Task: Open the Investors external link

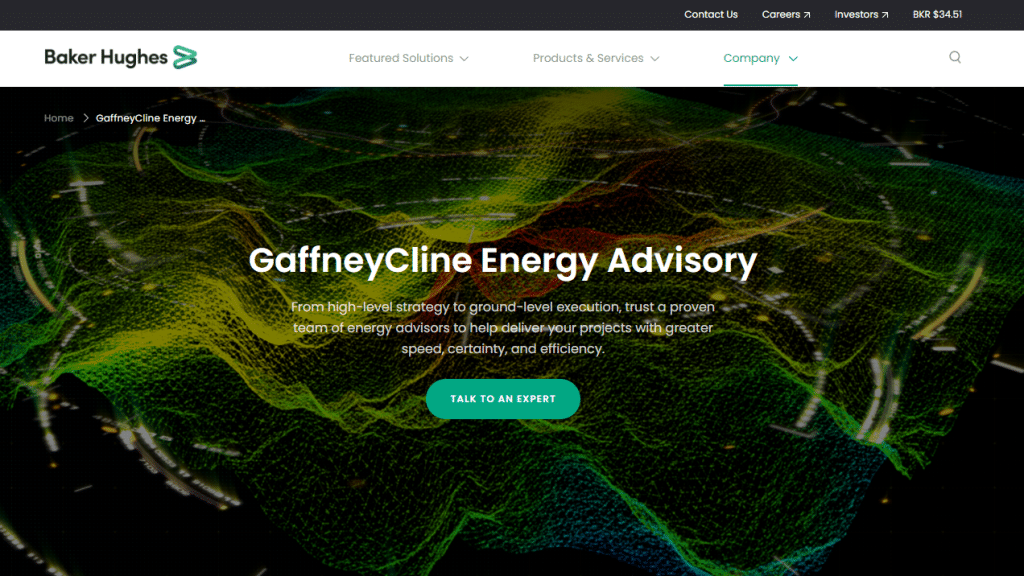Action: [861, 14]
